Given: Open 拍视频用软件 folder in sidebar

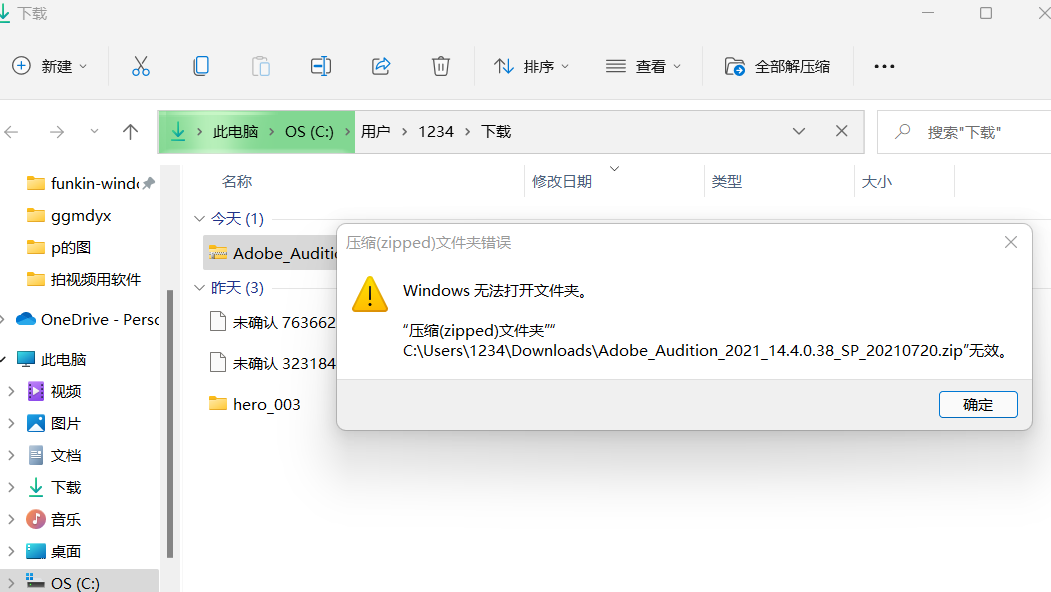Looking at the screenshot, I should (x=84, y=280).
